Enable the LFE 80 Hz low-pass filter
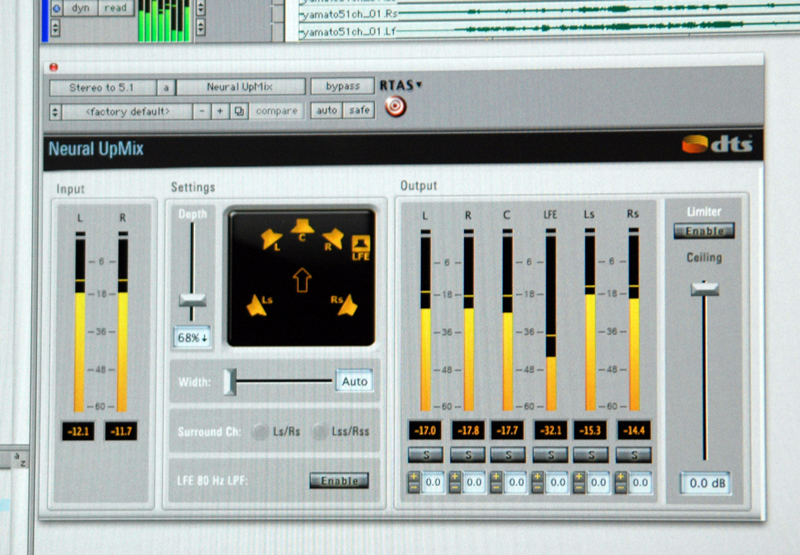 [x=338, y=481]
